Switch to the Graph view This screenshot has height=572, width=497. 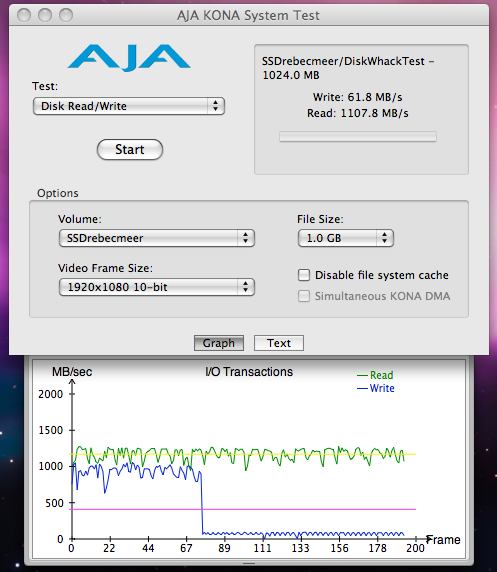pyautogui.click(x=219, y=343)
